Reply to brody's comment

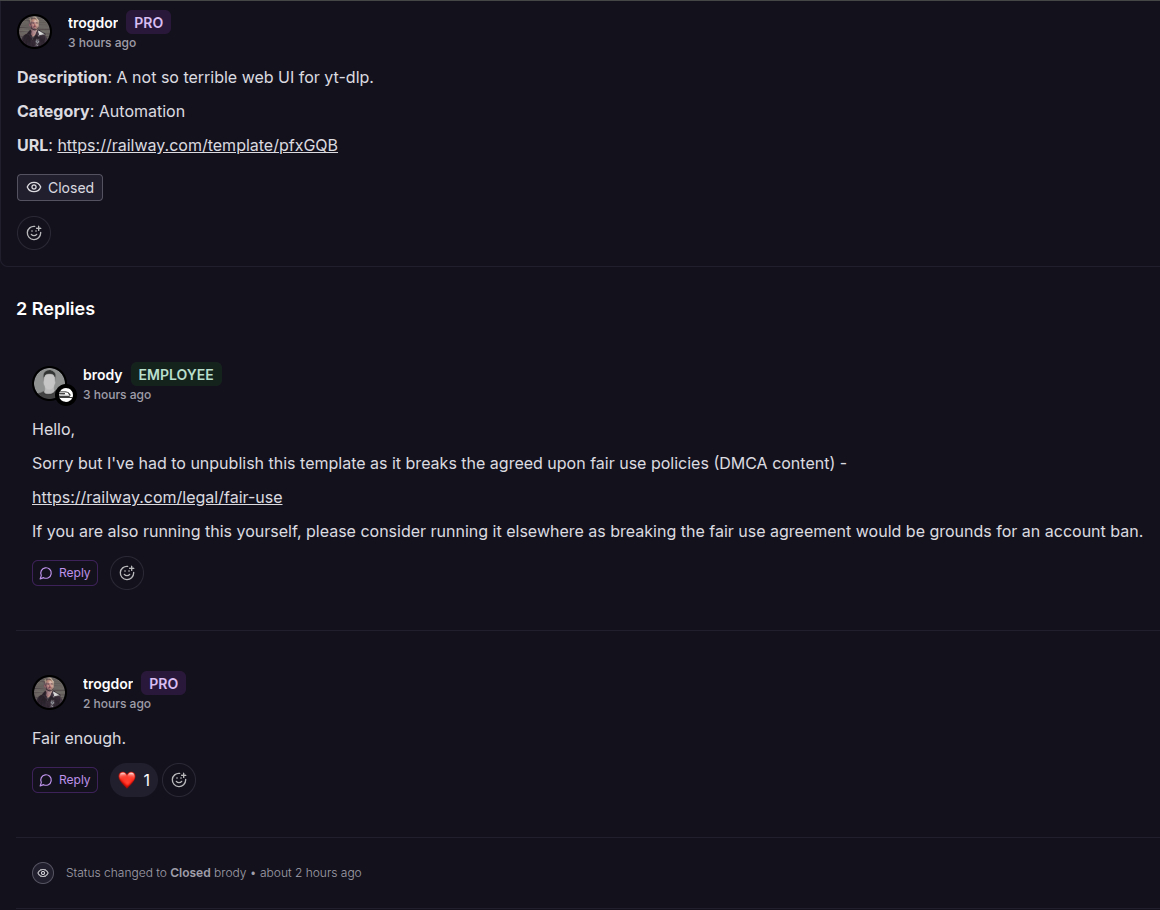coord(65,573)
